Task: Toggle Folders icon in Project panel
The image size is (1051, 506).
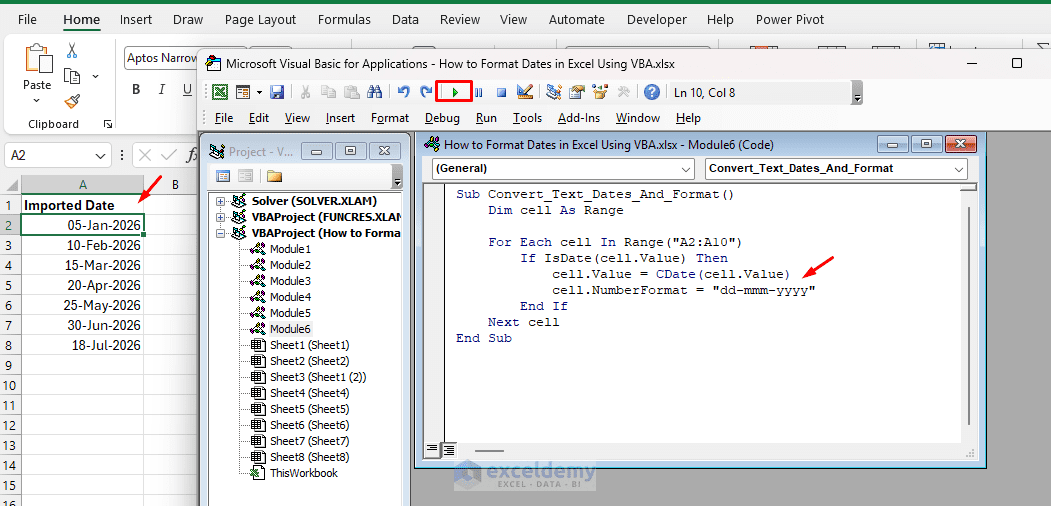Action: point(274,176)
